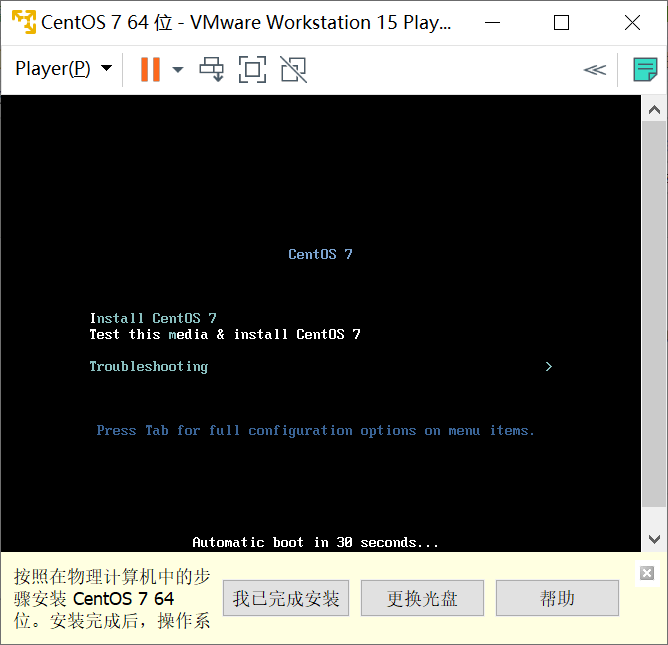Viewport: 668px width, 645px height.
Task: Click the CentOS 7 title in boot screen
Action: coord(320,254)
